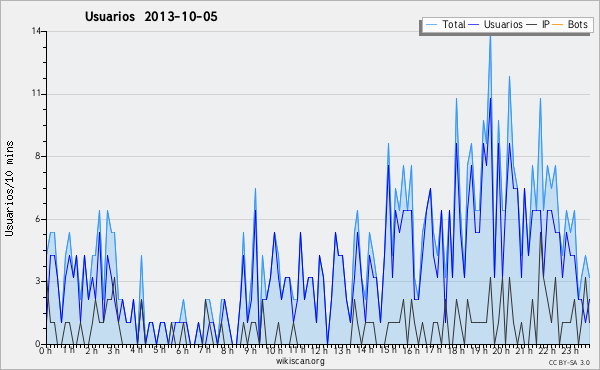Click the y-axis value 11
This screenshot has height=370, width=600.
(x=36, y=94)
